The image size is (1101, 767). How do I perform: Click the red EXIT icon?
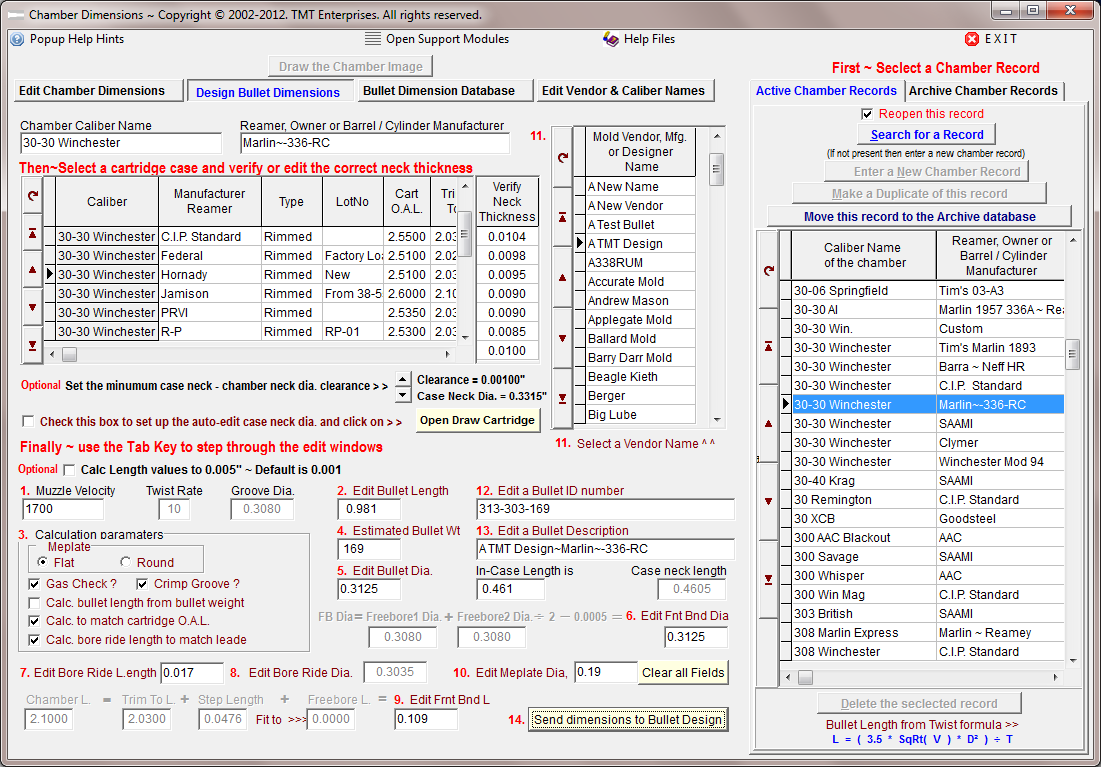[x=971, y=39]
